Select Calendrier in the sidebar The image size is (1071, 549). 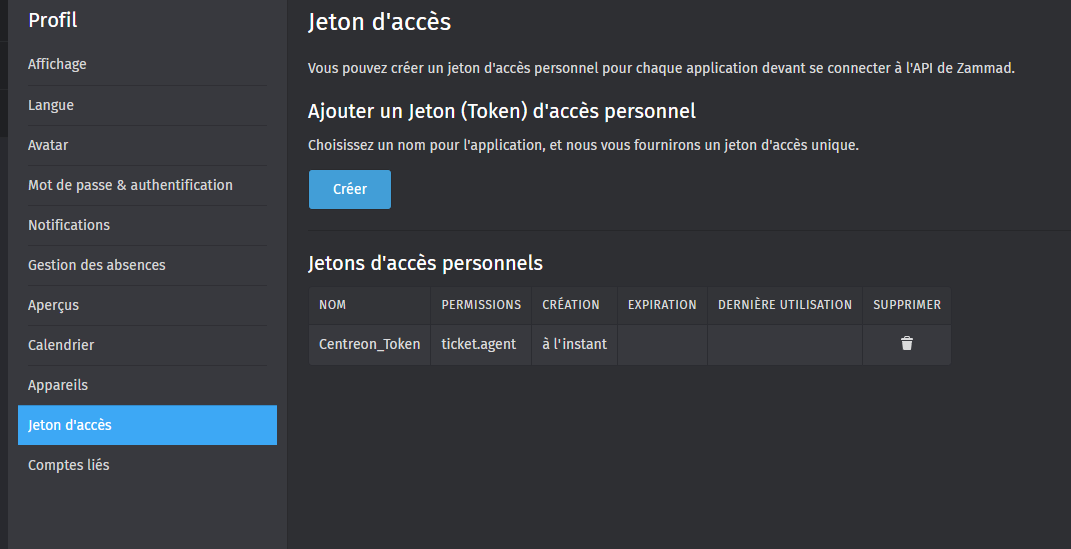pyautogui.click(x=61, y=345)
